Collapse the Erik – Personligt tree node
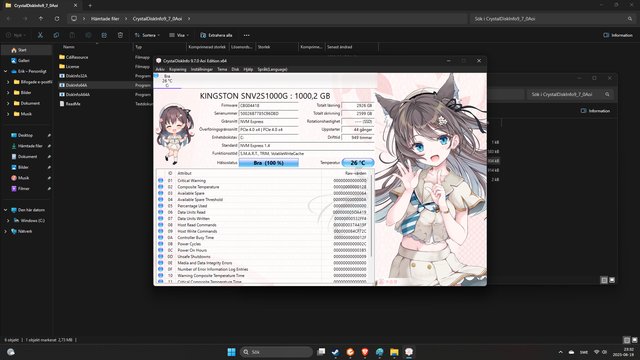The image size is (640, 360). click(x=5, y=71)
